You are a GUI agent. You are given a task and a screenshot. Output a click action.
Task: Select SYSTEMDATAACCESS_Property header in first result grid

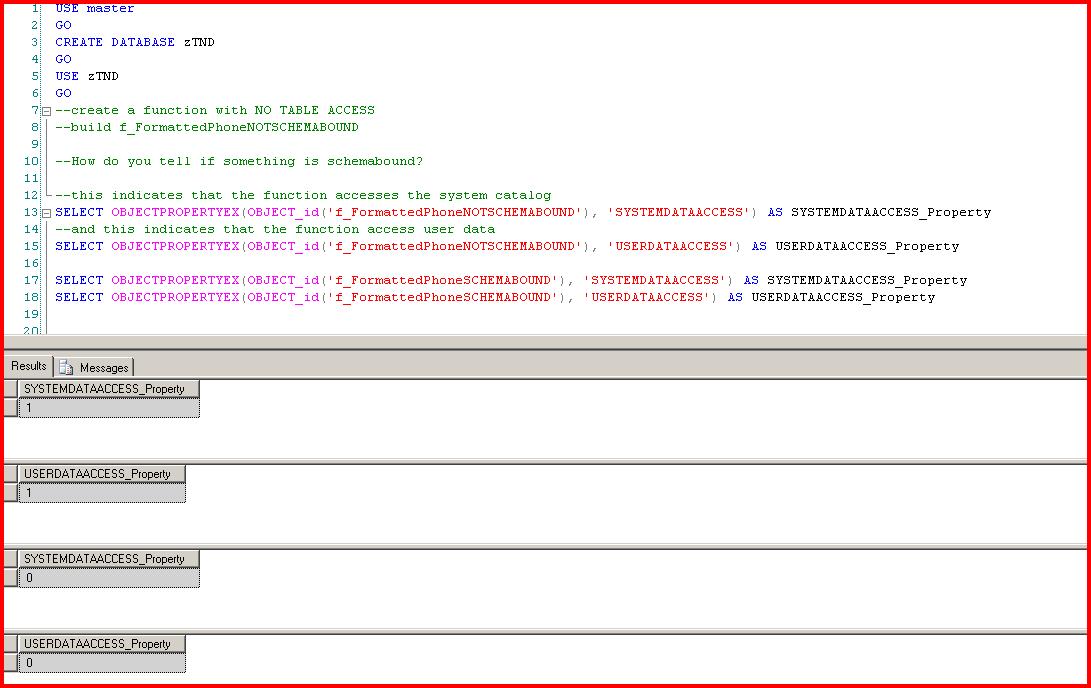click(x=104, y=389)
